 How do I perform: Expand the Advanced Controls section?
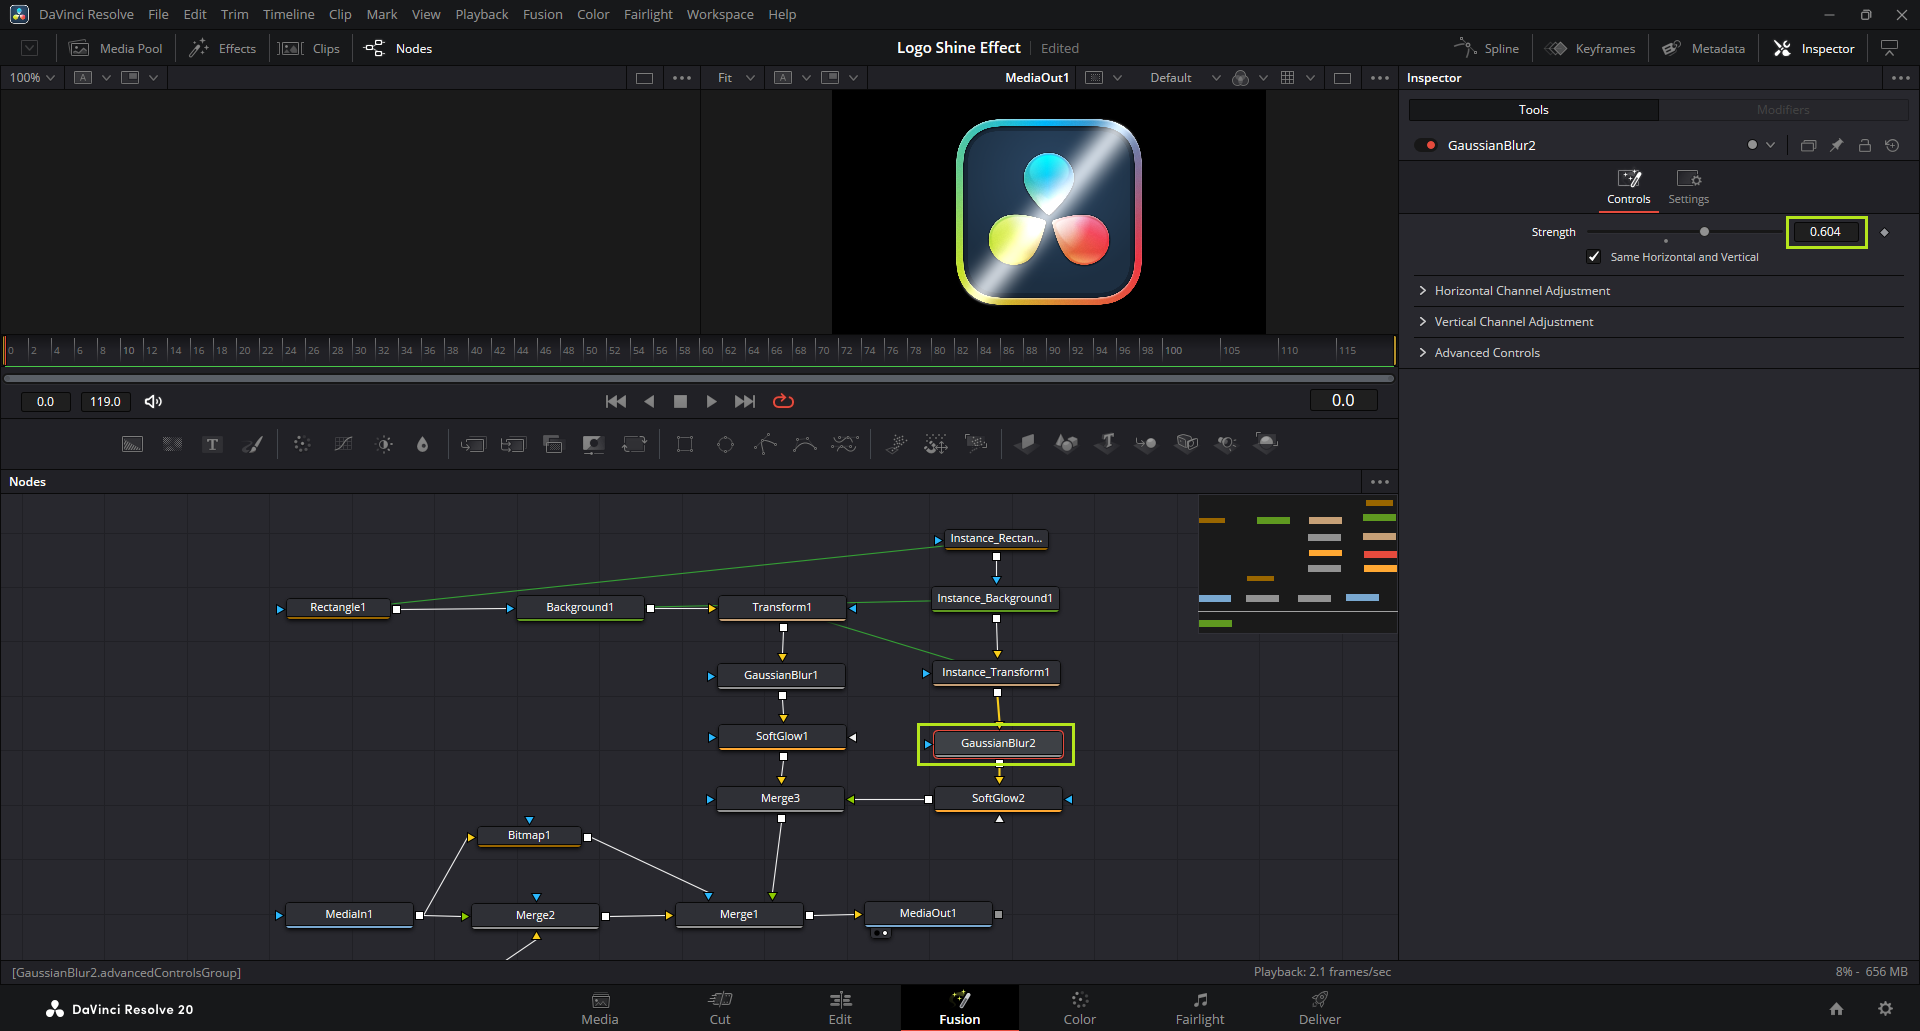(x=1486, y=353)
